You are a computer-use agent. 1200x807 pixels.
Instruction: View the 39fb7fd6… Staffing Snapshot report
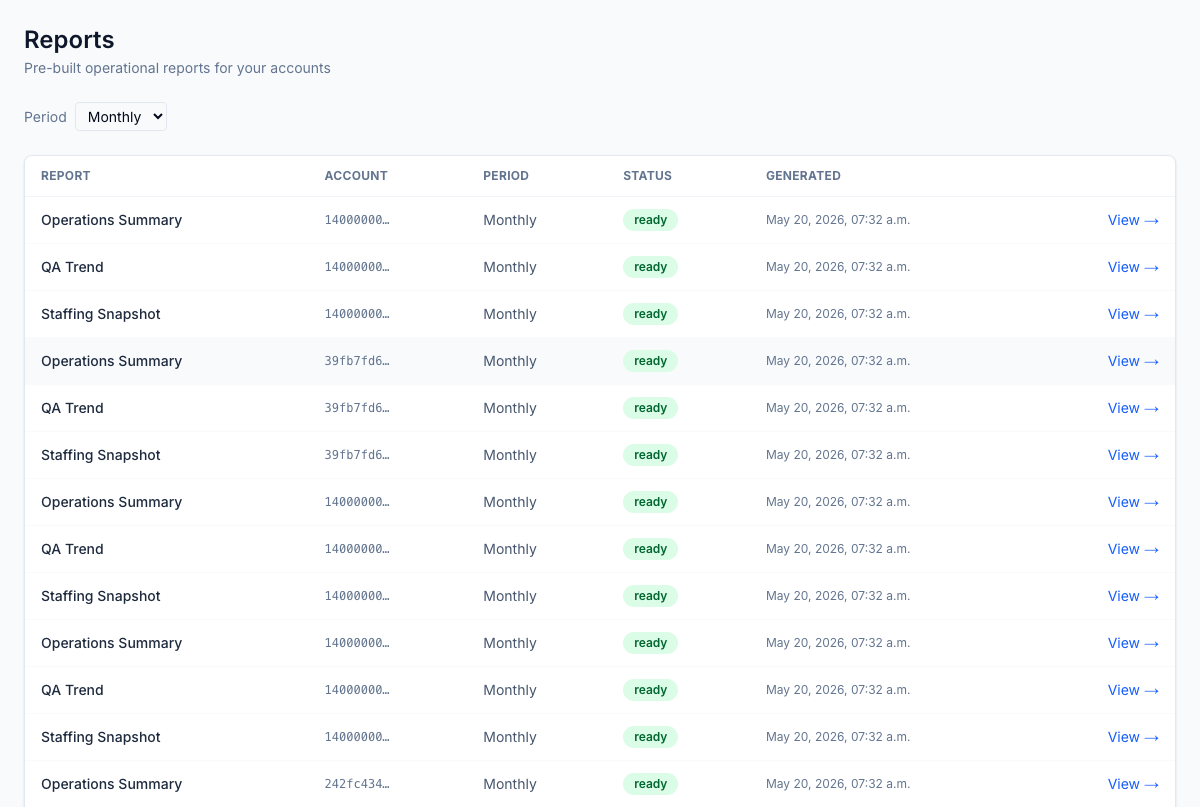tap(1133, 455)
